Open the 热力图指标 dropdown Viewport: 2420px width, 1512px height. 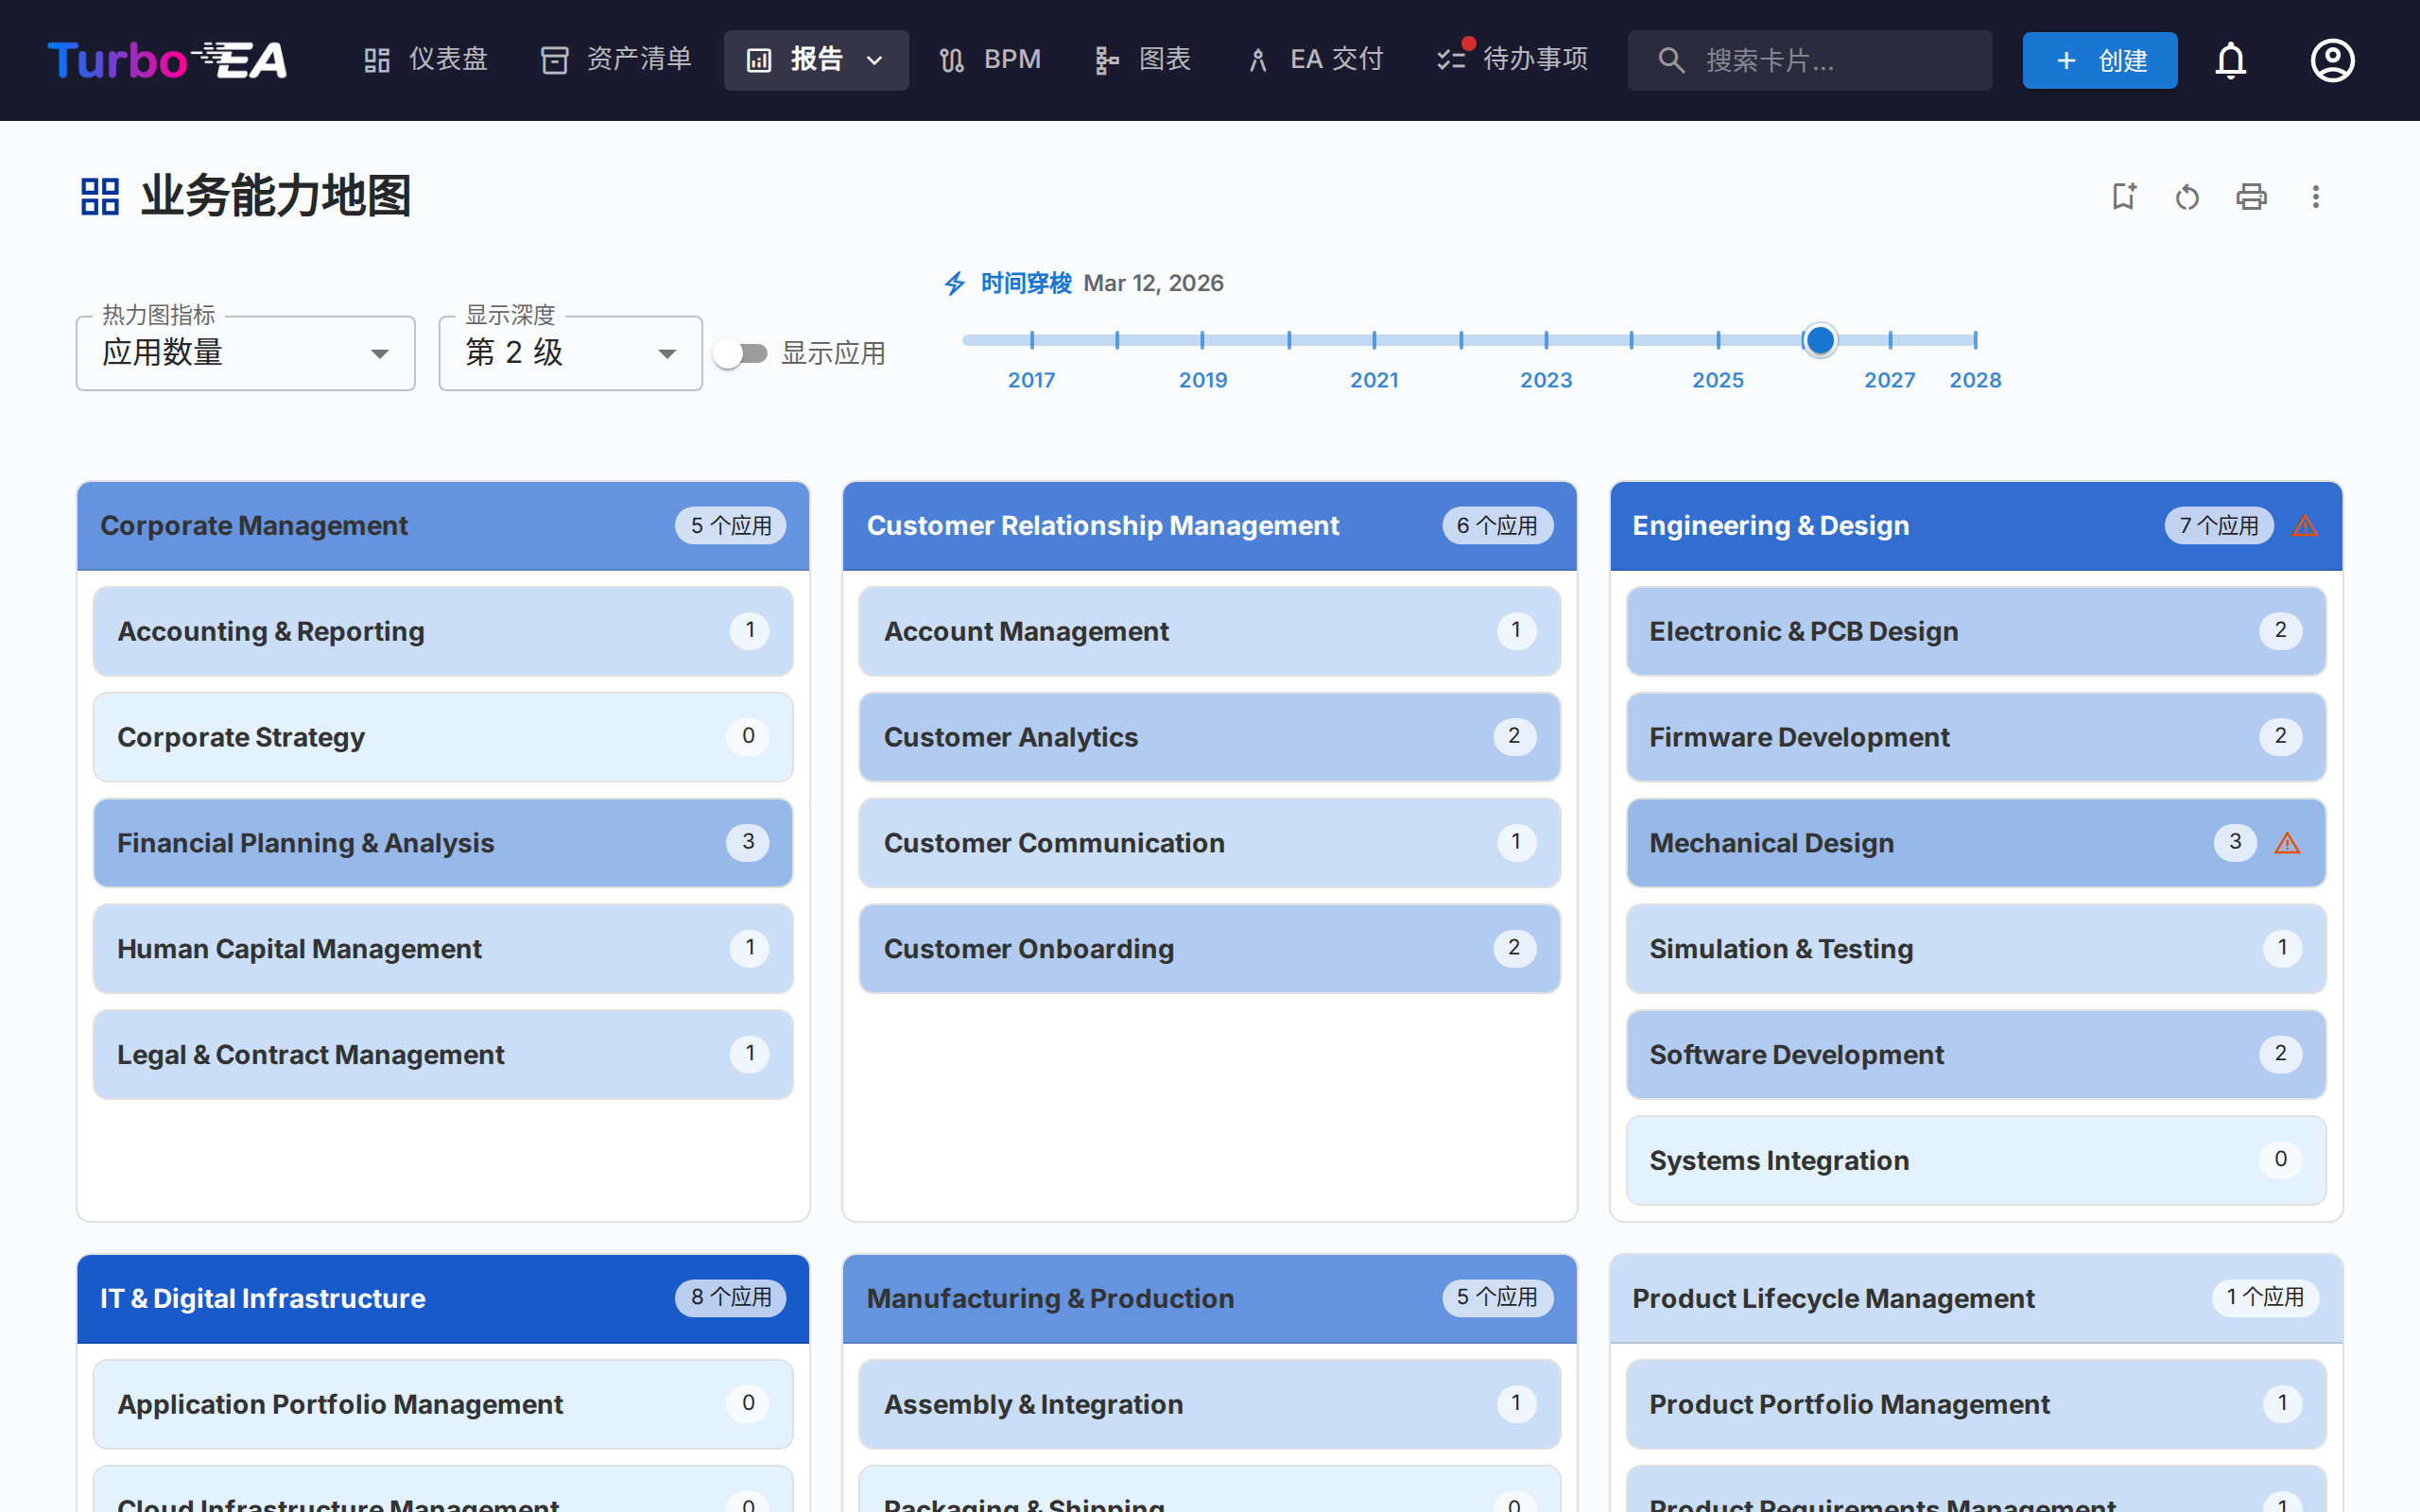pos(245,353)
